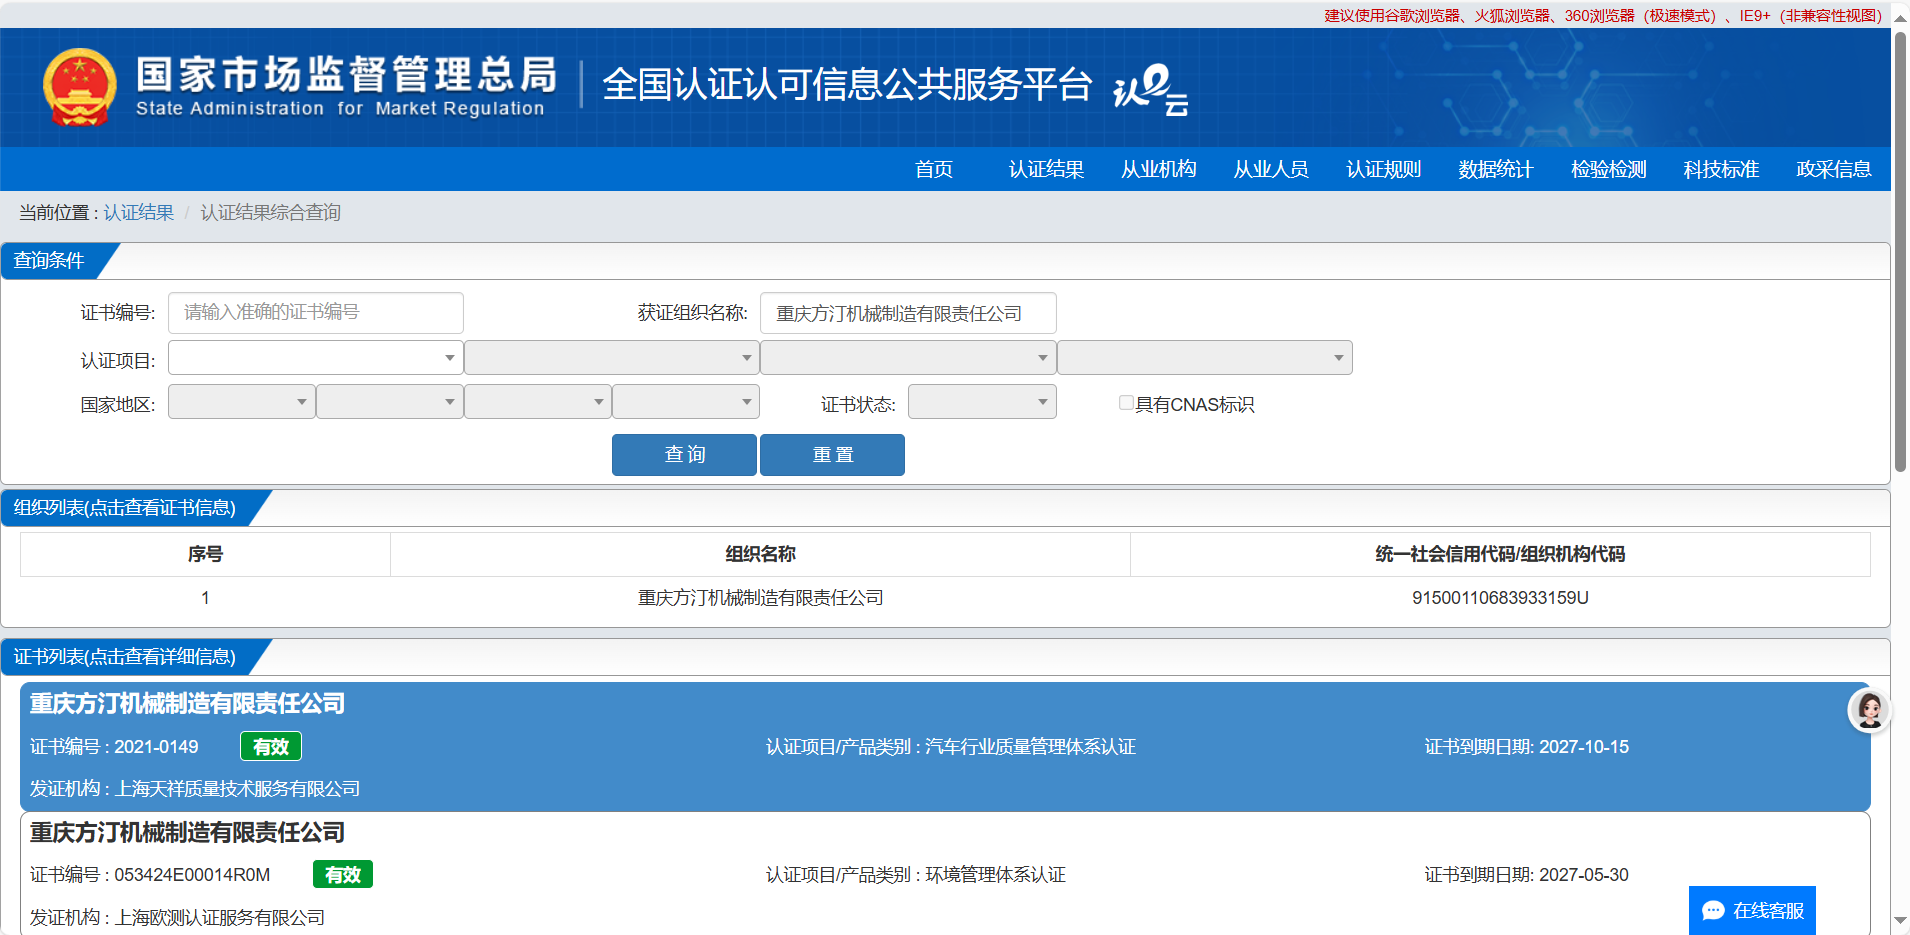Open the 认证结果 navigation menu

(x=1046, y=169)
